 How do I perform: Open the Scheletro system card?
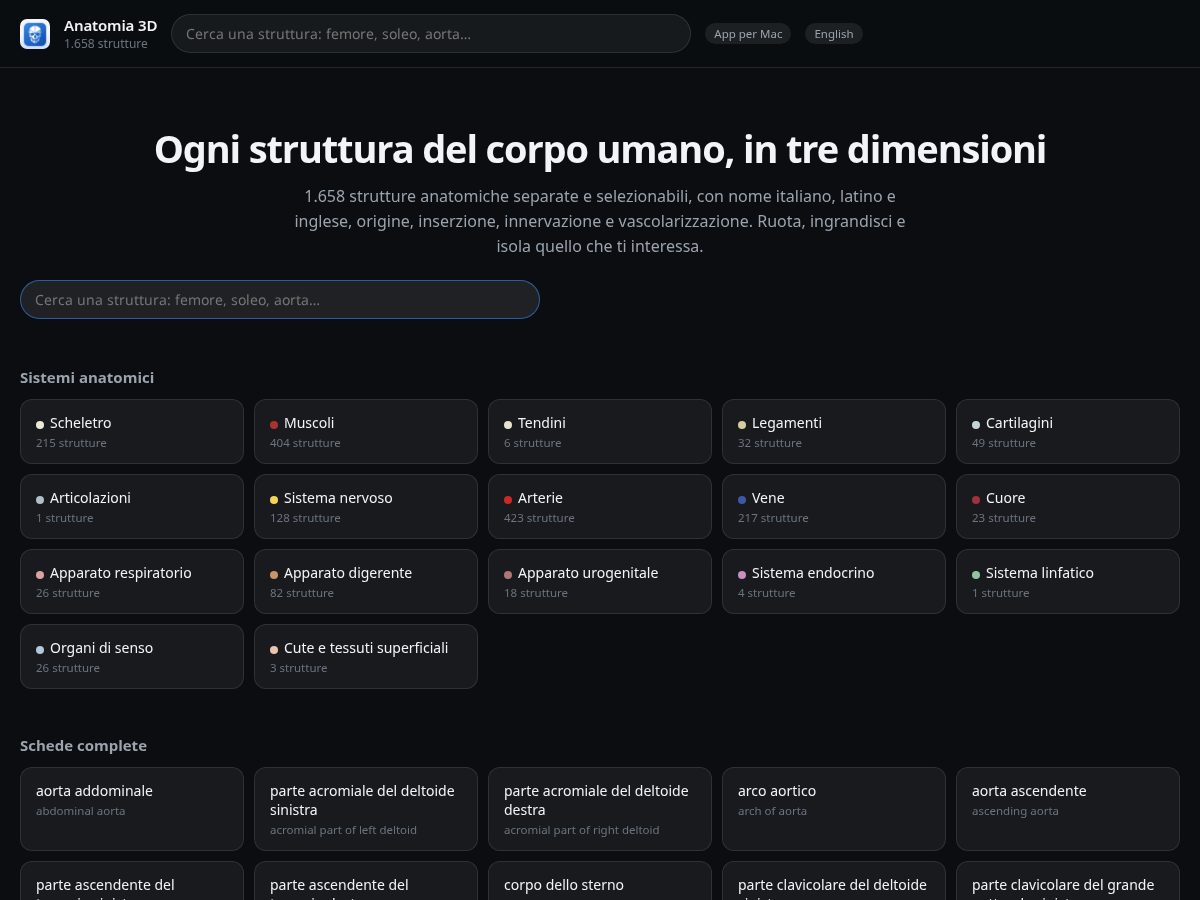click(x=132, y=432)
